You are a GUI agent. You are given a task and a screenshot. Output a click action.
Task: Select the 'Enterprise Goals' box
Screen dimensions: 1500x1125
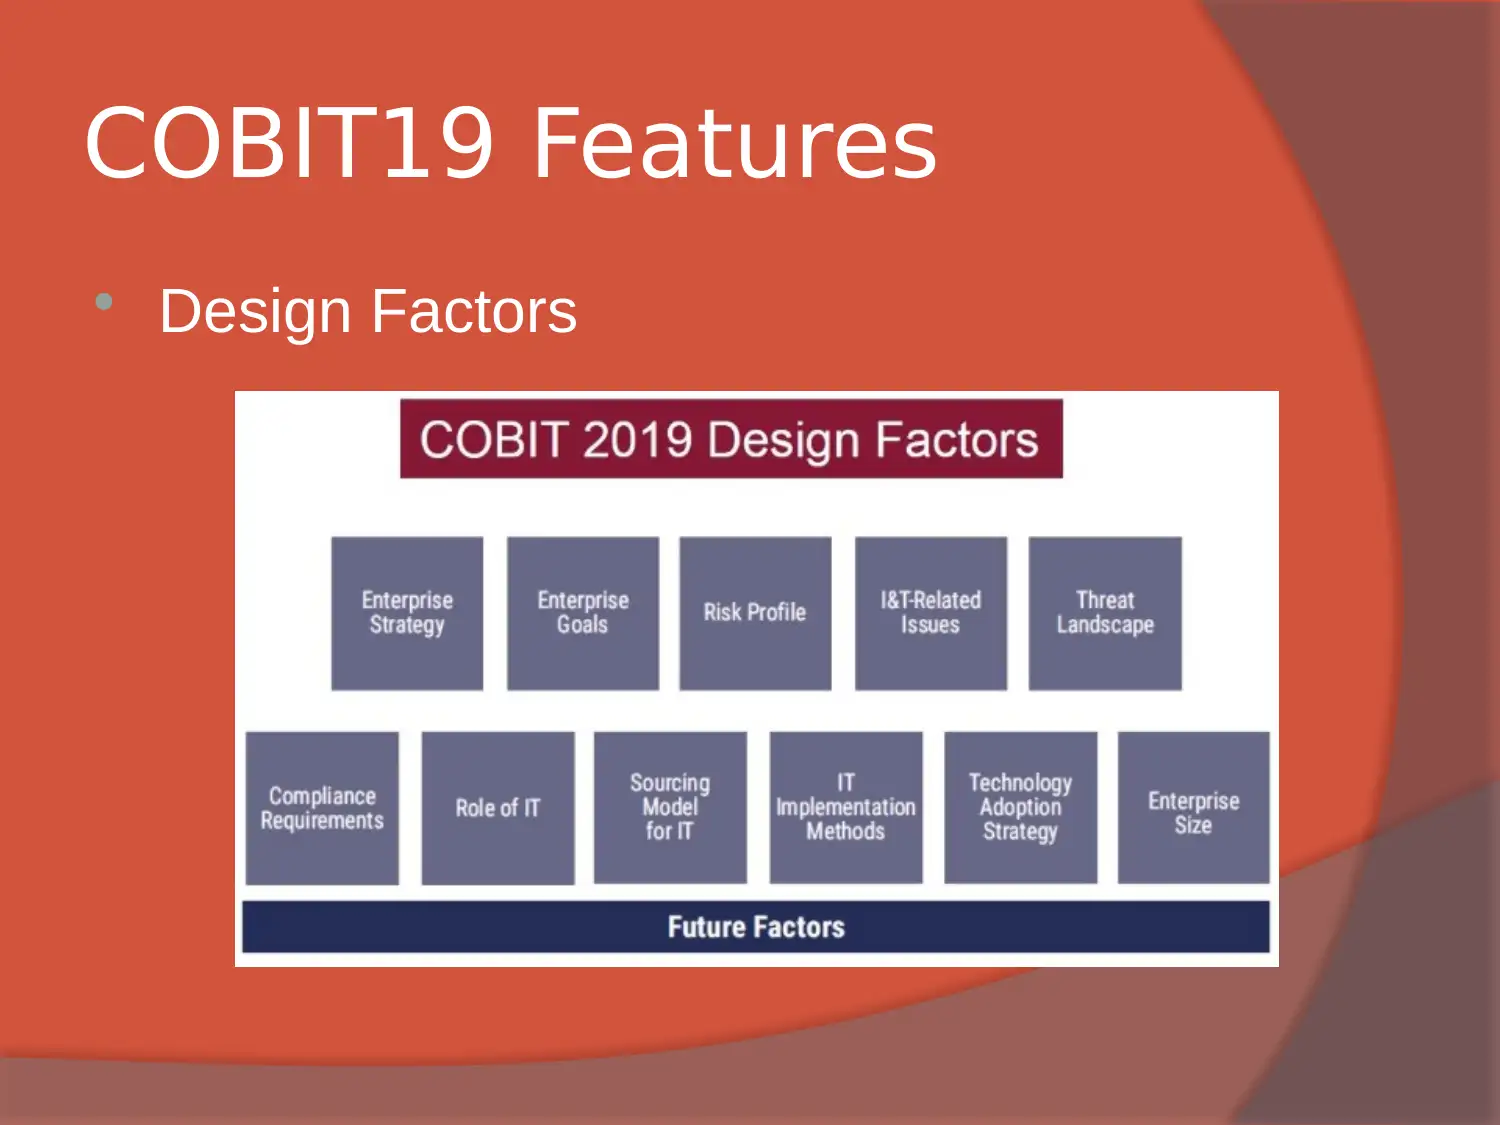click(583, 613)
